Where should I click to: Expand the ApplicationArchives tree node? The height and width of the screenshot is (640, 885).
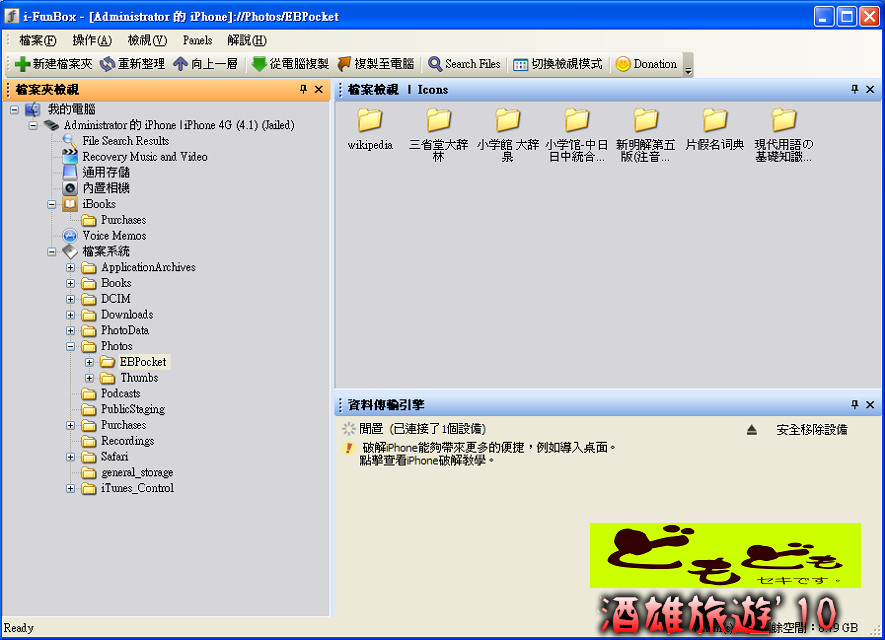click(71, 267)
